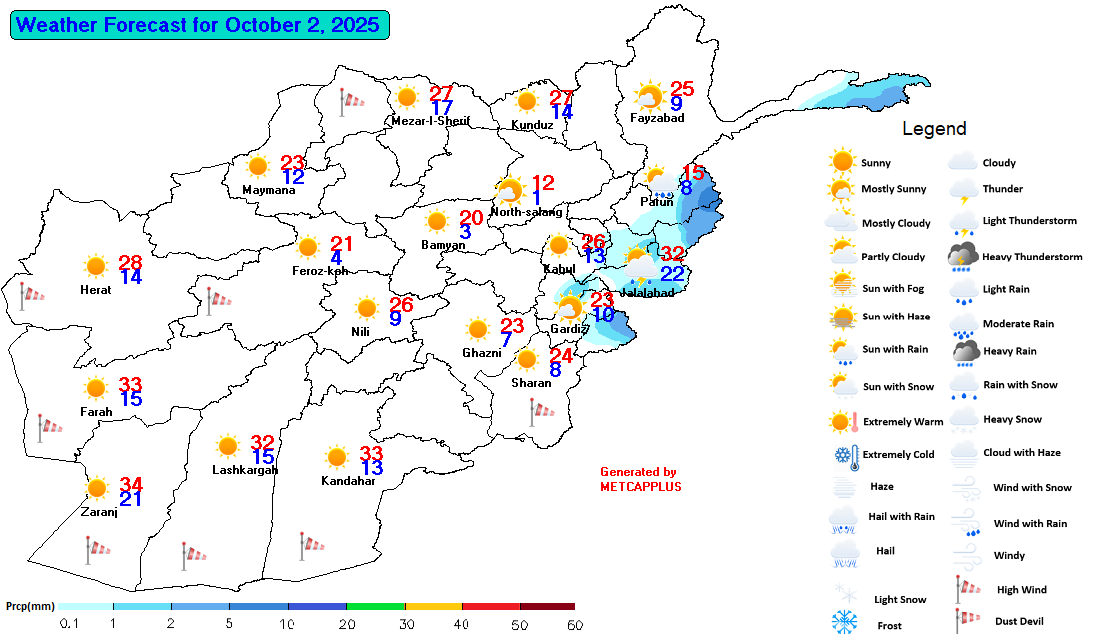Click the sunny icon next to Herat
1100x637 pixels.
click(x=95, y=266)
